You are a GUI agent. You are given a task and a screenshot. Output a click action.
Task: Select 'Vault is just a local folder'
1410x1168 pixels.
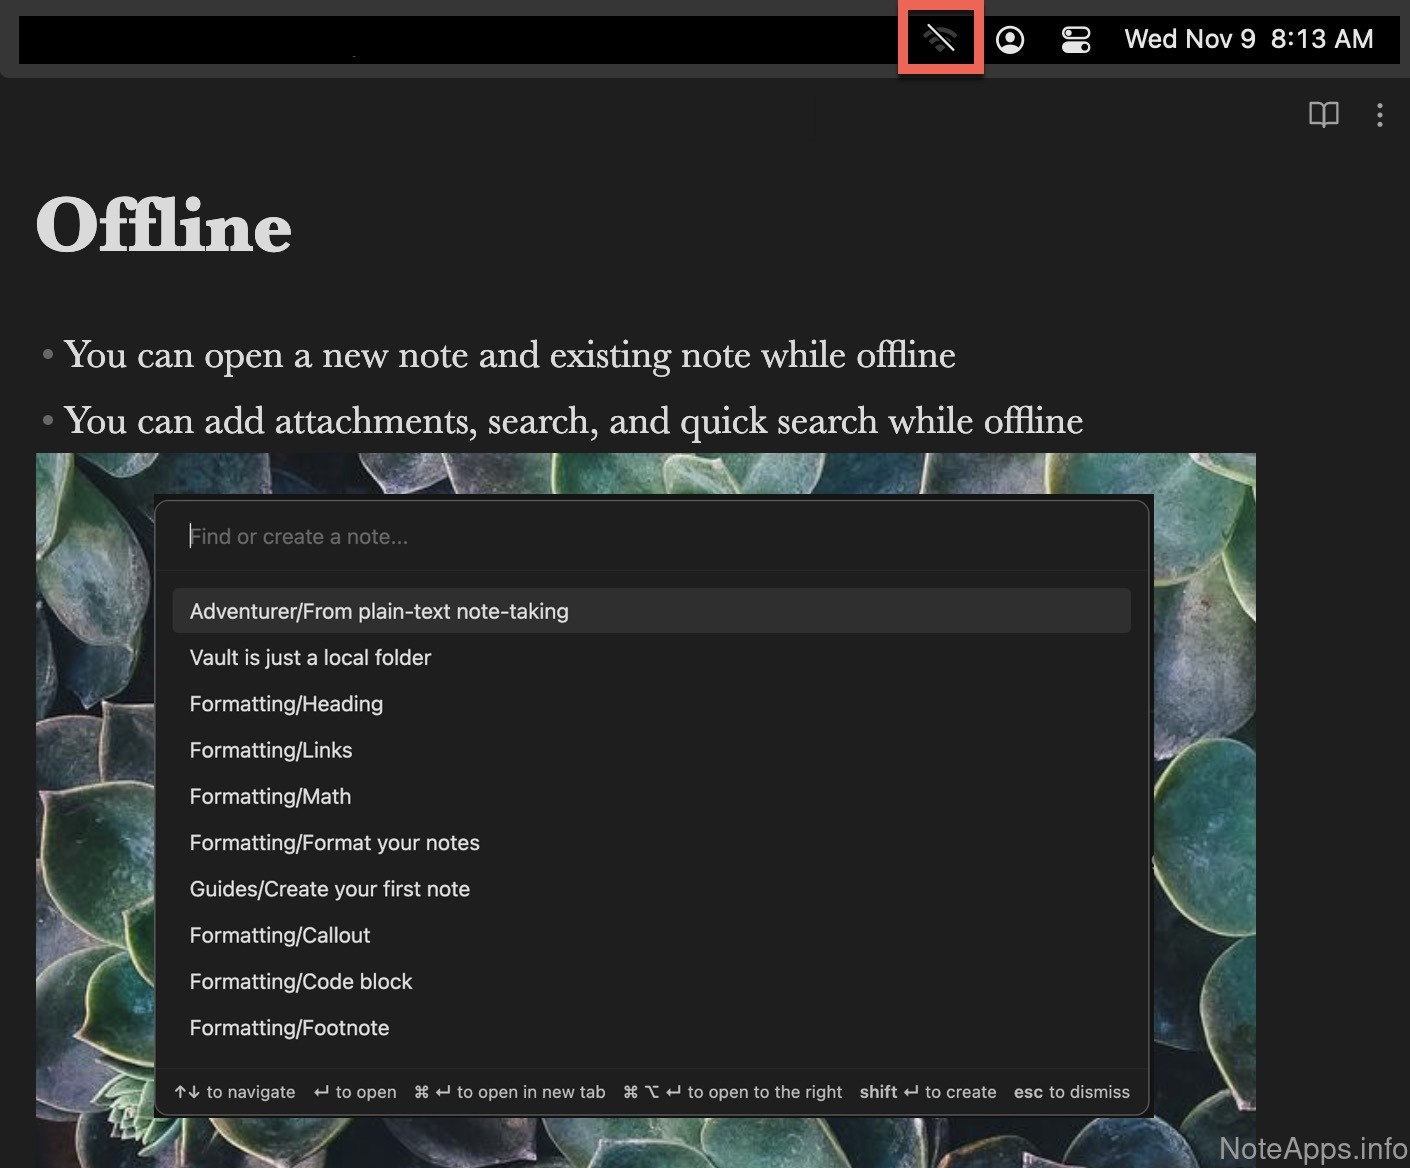(310, 658)
